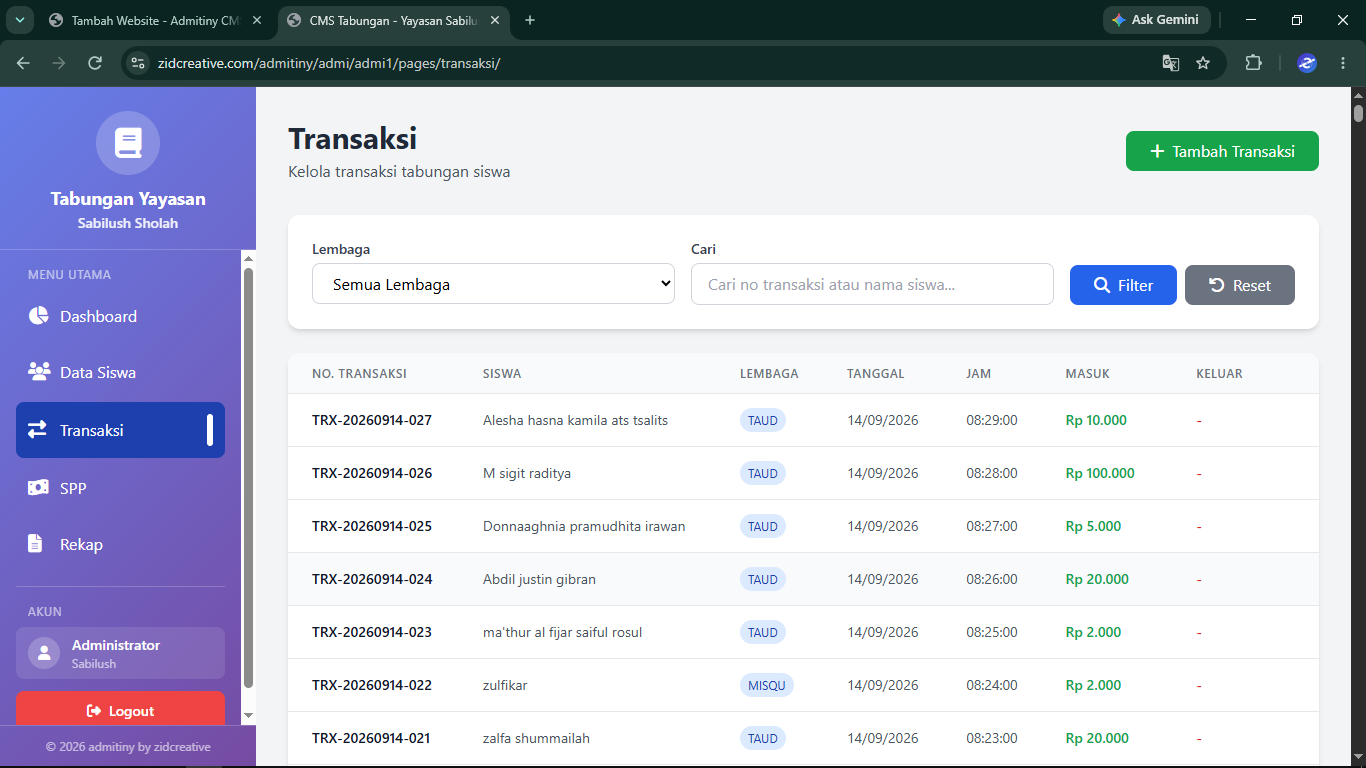This screenshot has height=768, width=1366.
Task: Reload the page with the browser refresh icon
Action: [x=95, y=63]
